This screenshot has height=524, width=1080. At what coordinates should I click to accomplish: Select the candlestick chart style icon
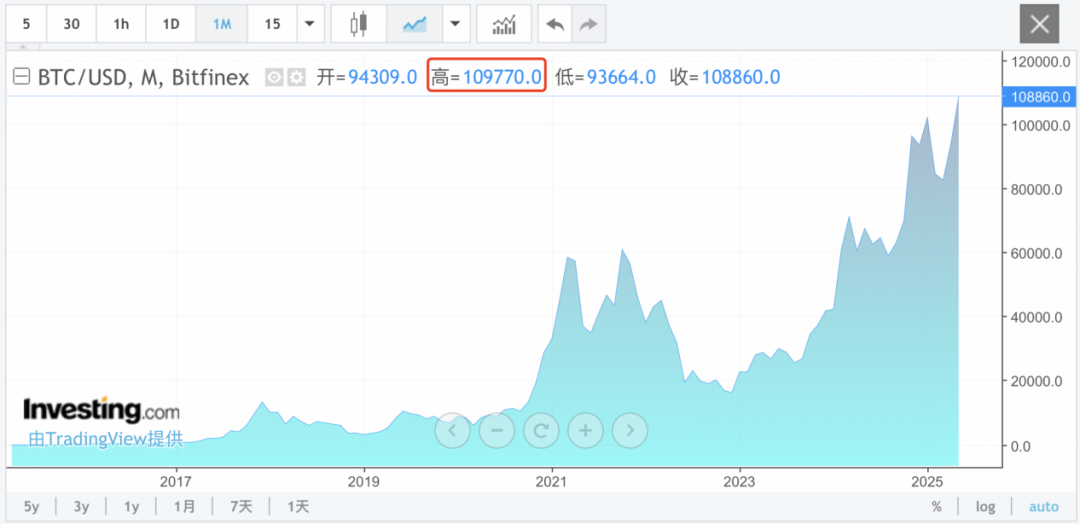coord(359,24)
